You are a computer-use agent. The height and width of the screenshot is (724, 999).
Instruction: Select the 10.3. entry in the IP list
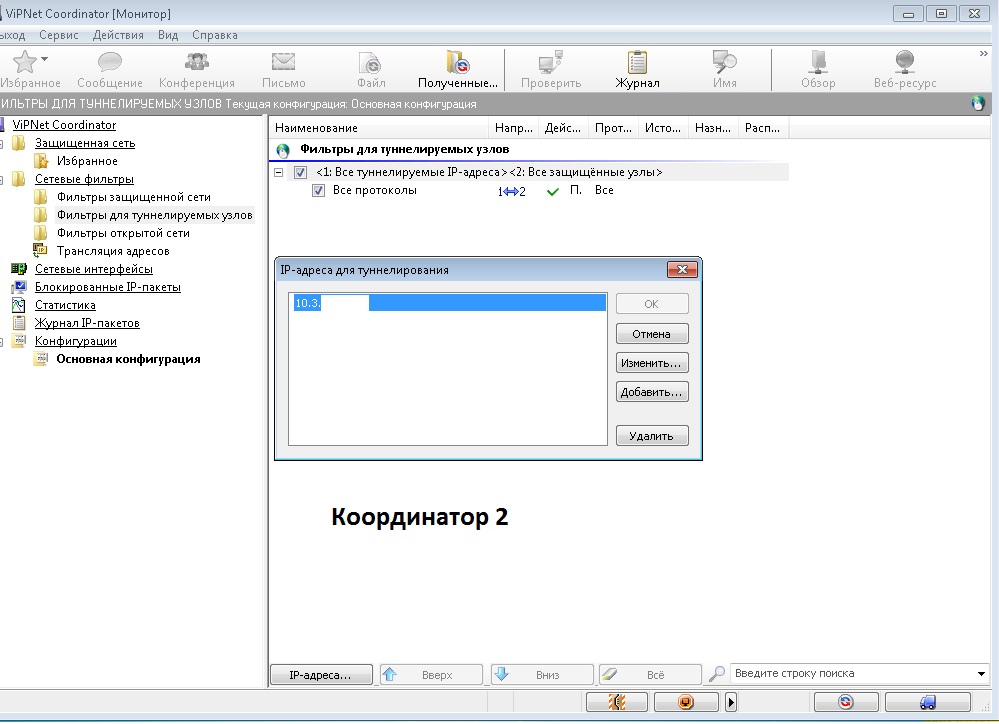449,303
